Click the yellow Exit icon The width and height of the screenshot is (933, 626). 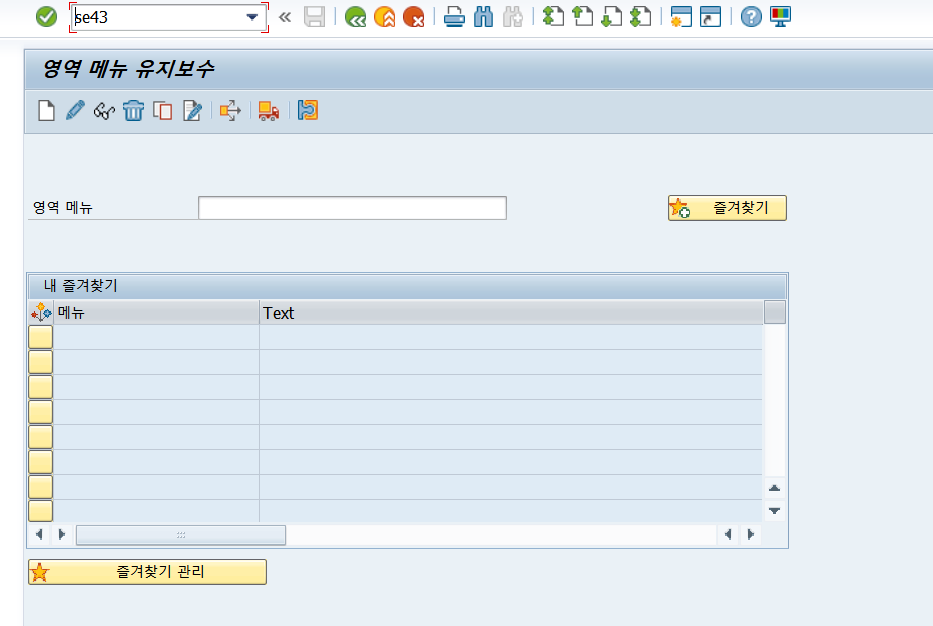click(x=384, y=17)
